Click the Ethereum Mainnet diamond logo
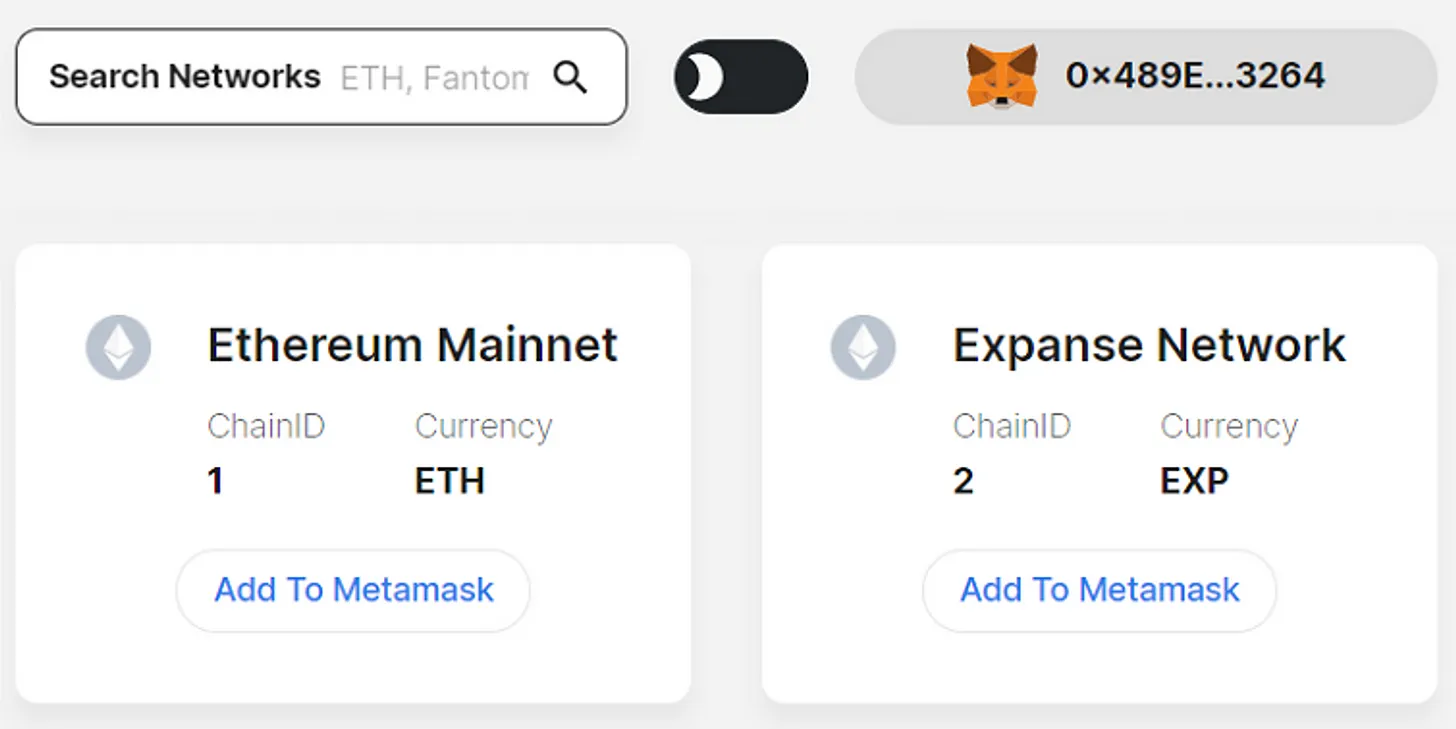 [118, 347]
